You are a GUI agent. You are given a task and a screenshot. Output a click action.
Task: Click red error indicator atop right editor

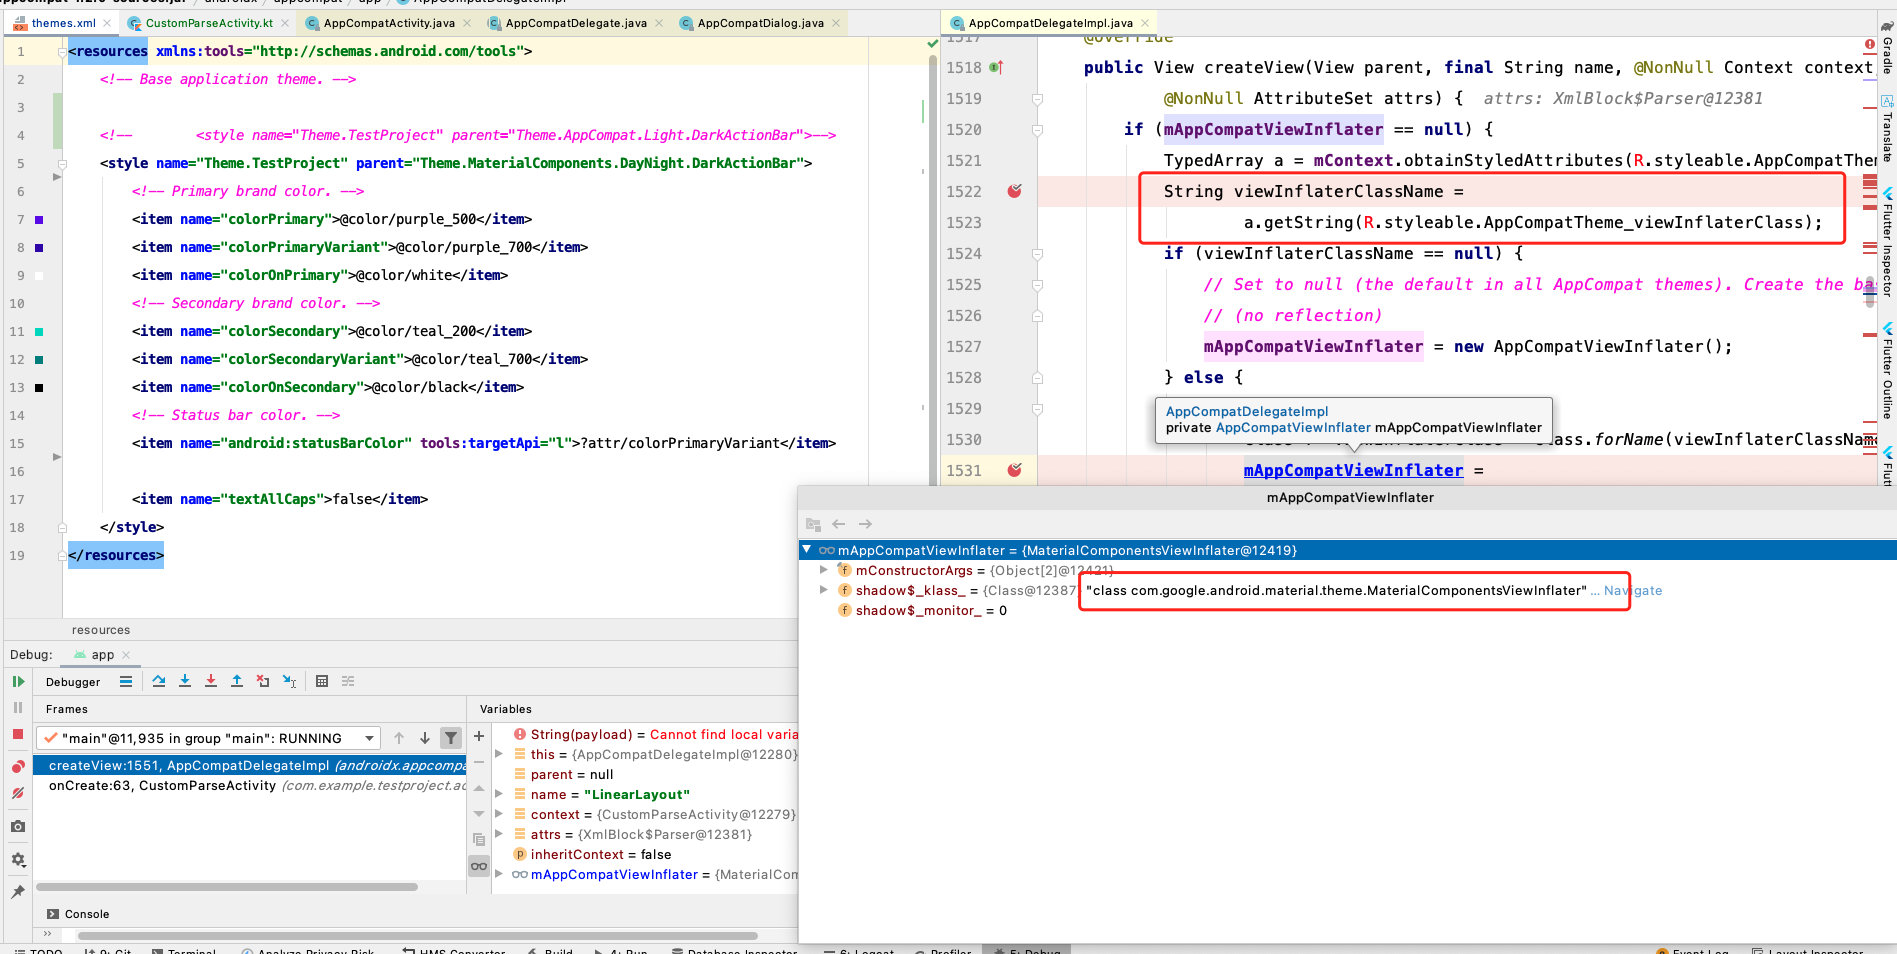pyautogui.click(x=1869, y=44)
